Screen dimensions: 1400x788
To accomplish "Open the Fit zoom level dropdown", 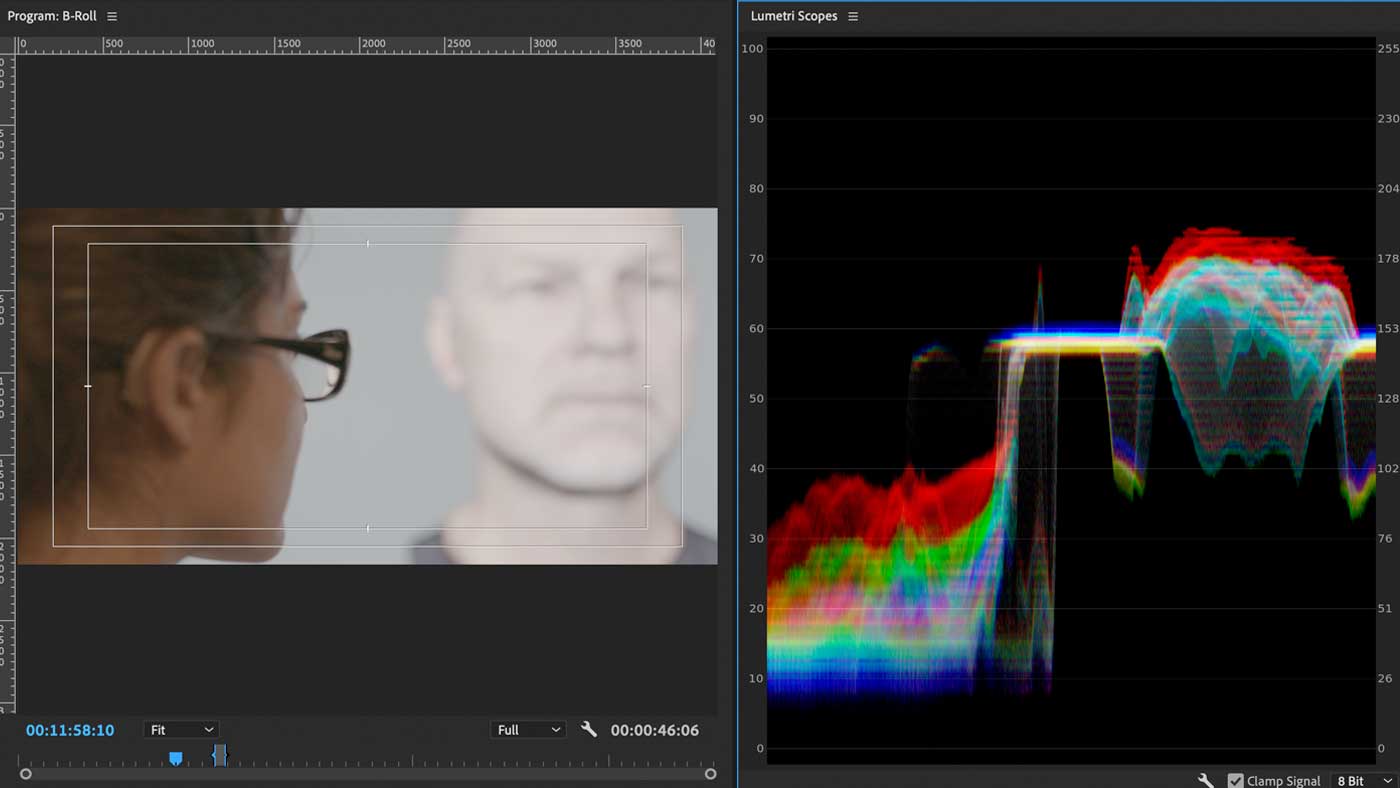I will 180,729.
